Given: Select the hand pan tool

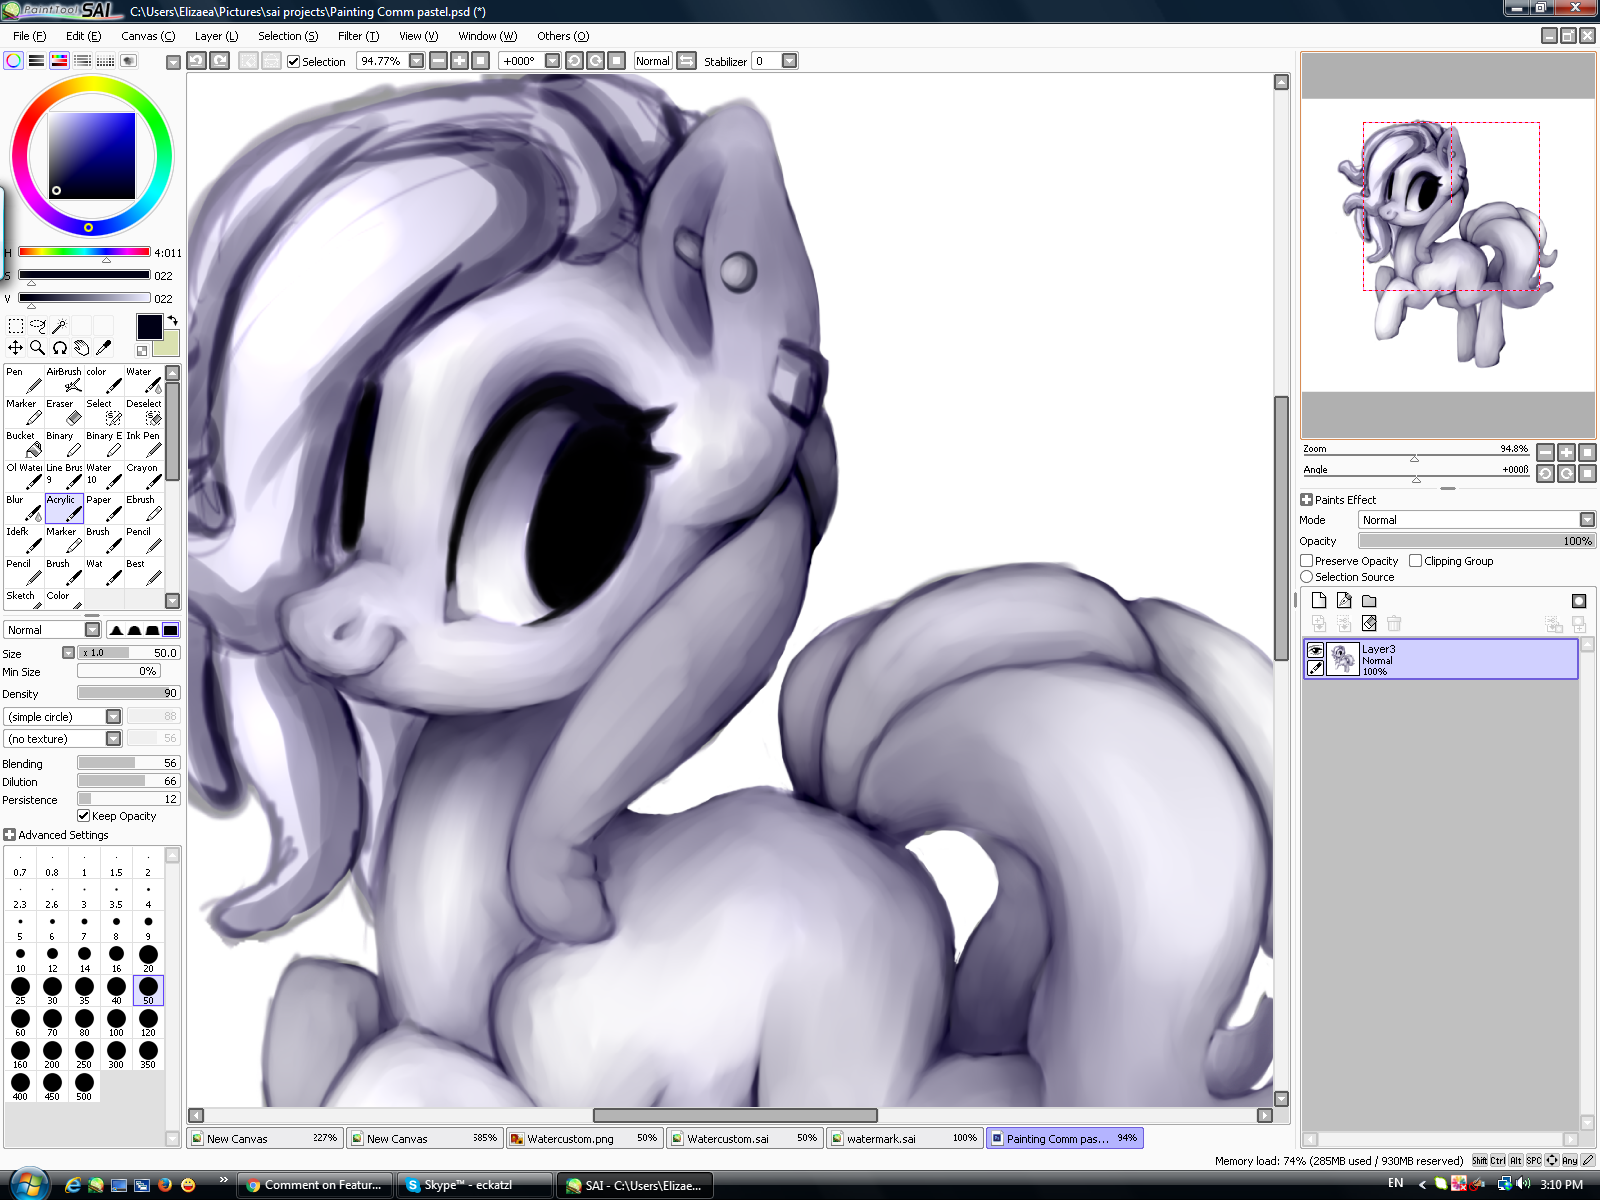Looking at the screenshot, I should pos(82,348).
